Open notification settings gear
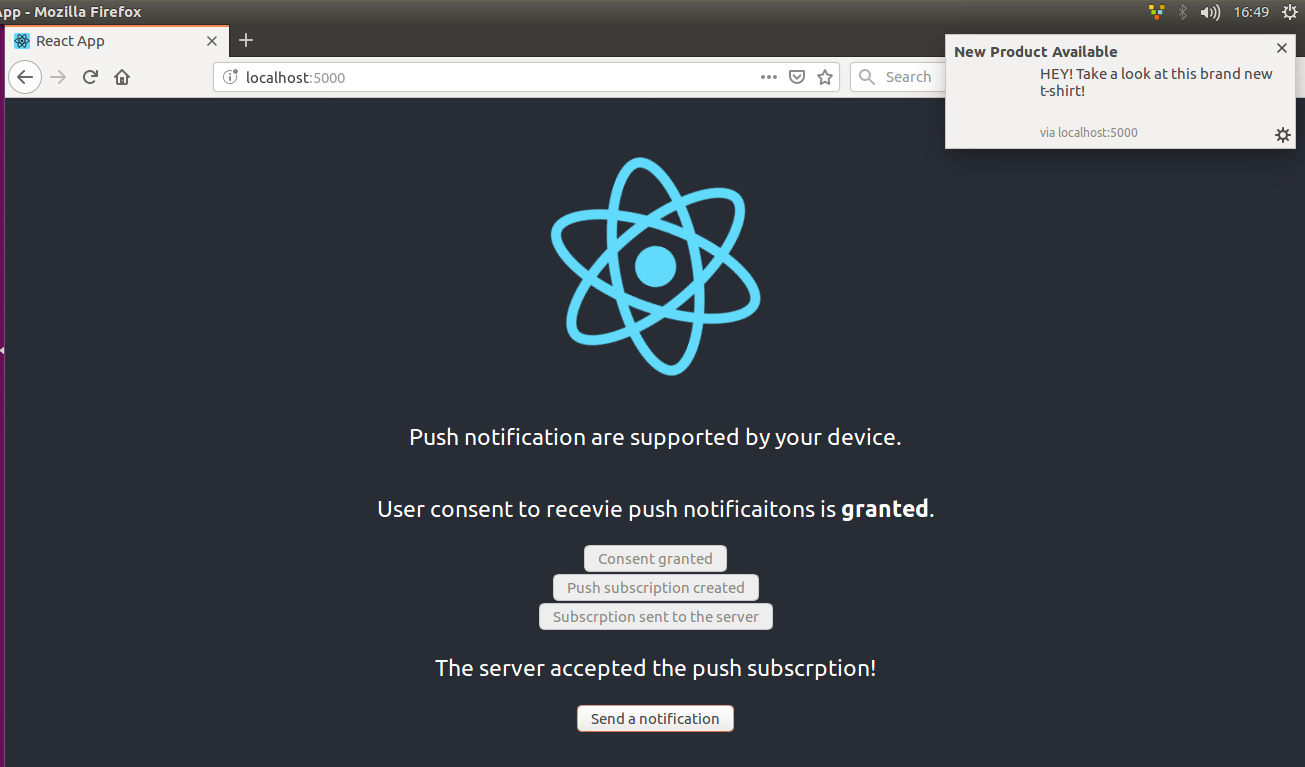The height and width of the screenshot is (767, 1305). (x=1283, y=135)
